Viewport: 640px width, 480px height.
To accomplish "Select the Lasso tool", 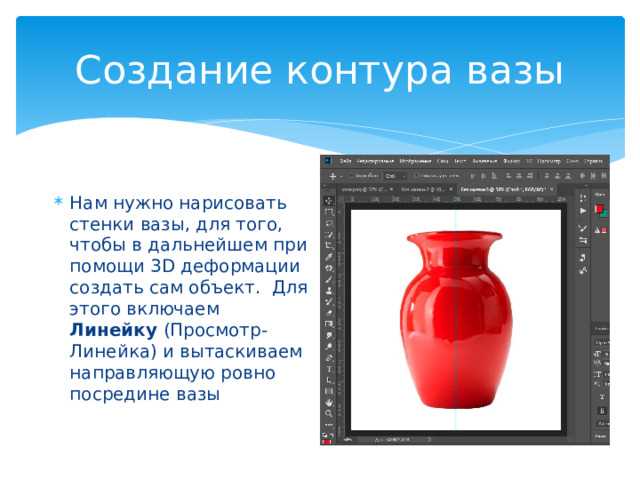I will [x=329, y=223].
